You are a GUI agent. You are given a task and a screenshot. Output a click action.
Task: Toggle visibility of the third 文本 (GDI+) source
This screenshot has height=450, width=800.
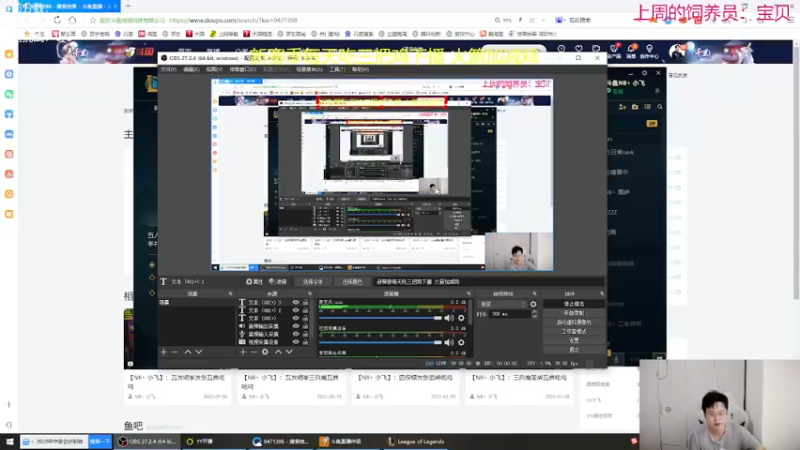pos(295,318)
